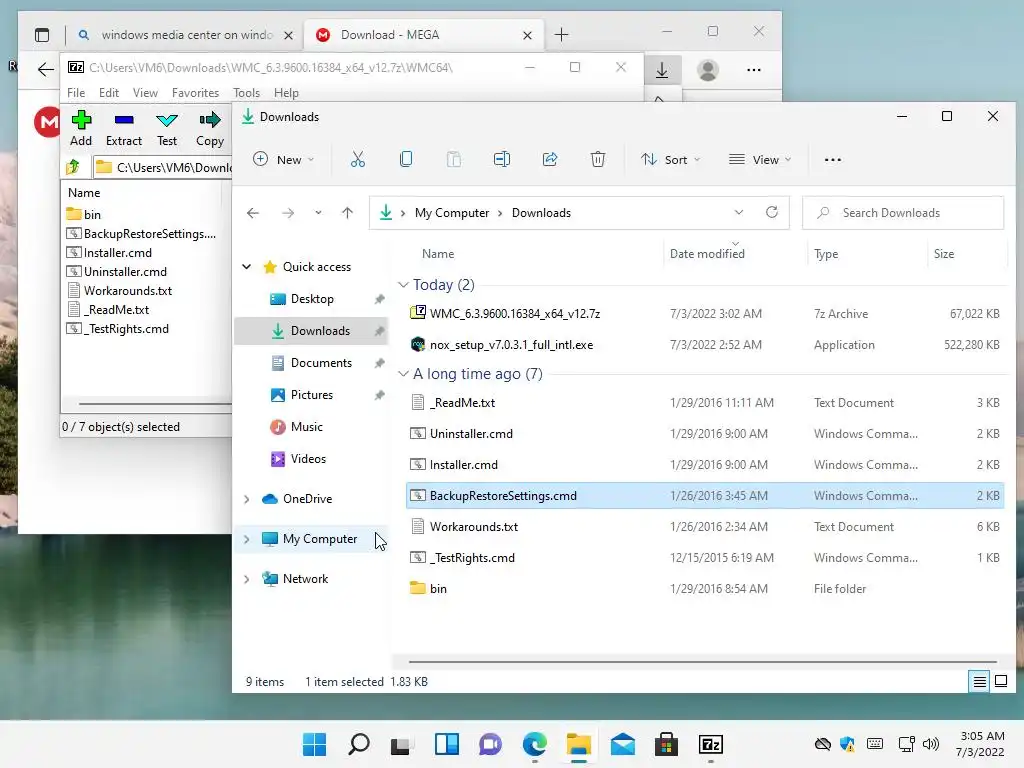
Task: Expand address bar history dropdown
Action: [739, 212]
